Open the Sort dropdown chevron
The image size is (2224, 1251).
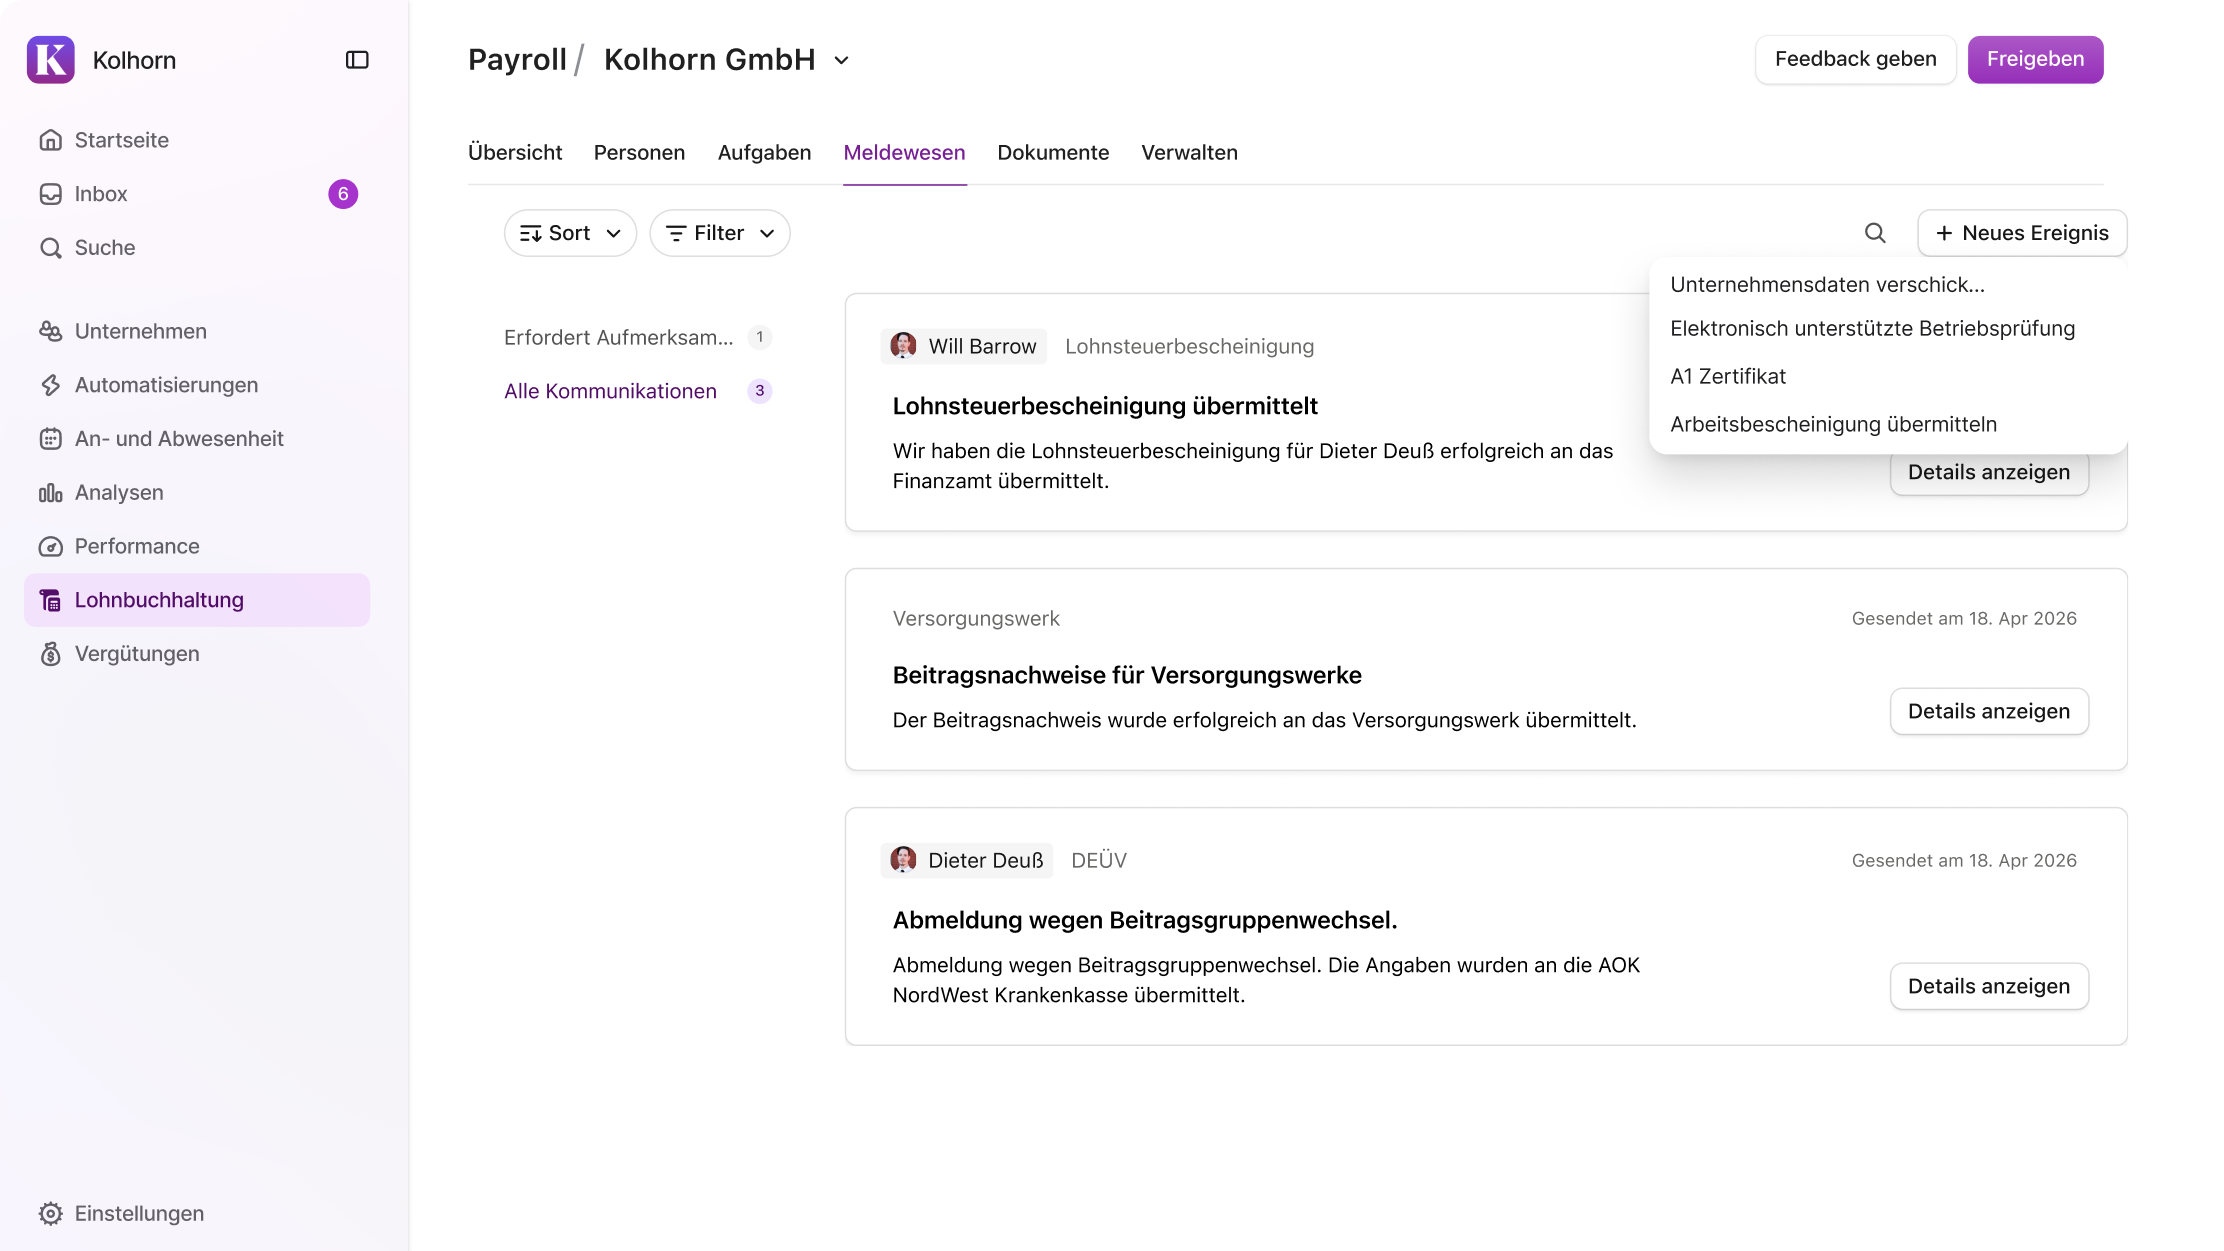pos(614,233)
